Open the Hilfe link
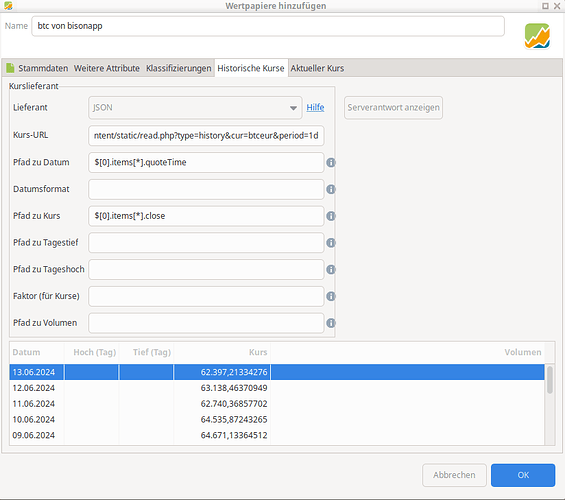The height and width of the screenshot is (500, 565). tap(315, 107)
